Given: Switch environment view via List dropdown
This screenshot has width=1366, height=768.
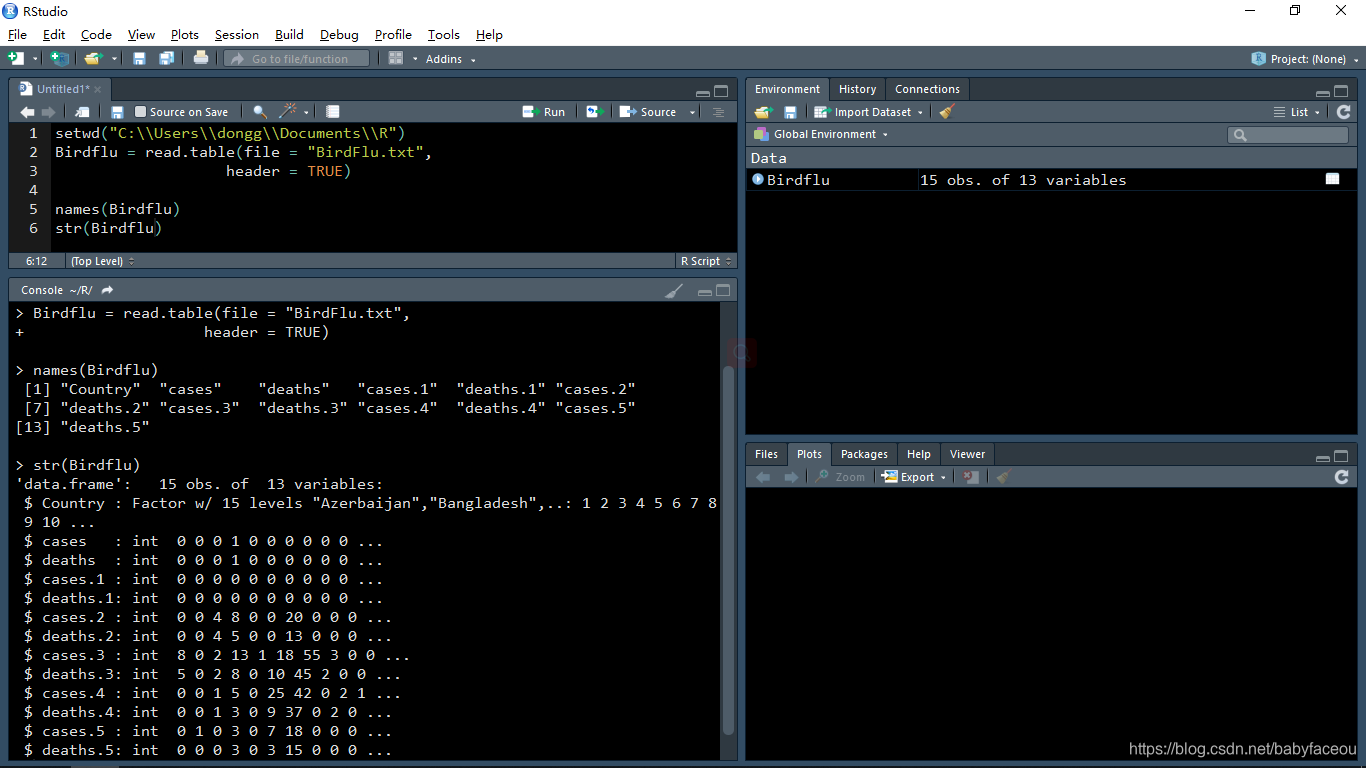Looking at the screenshot, I should pos(1297,112).
